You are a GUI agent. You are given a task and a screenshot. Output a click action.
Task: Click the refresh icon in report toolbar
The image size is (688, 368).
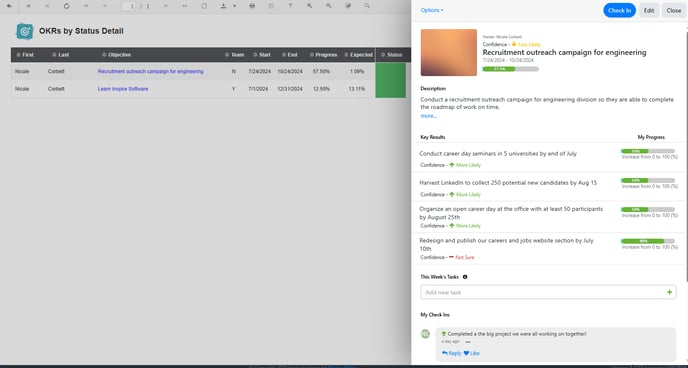point(67,6)
